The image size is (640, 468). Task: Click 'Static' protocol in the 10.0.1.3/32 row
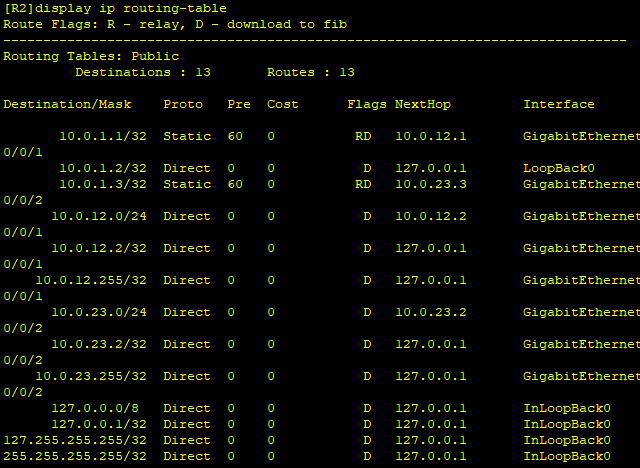click(187, 184)
